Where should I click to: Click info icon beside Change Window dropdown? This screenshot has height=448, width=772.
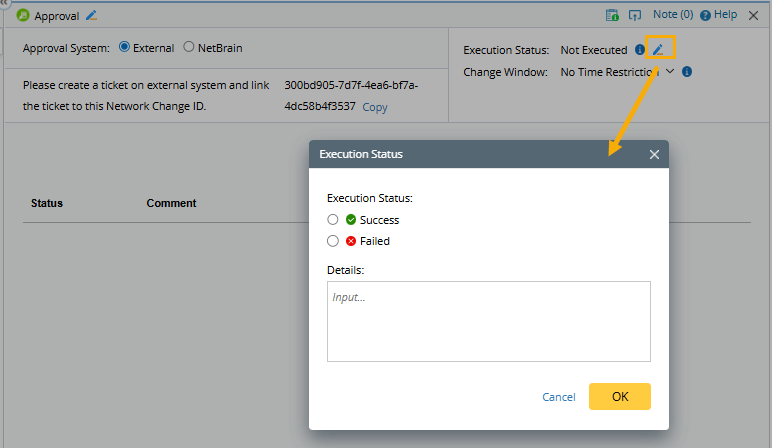point(687,72)
